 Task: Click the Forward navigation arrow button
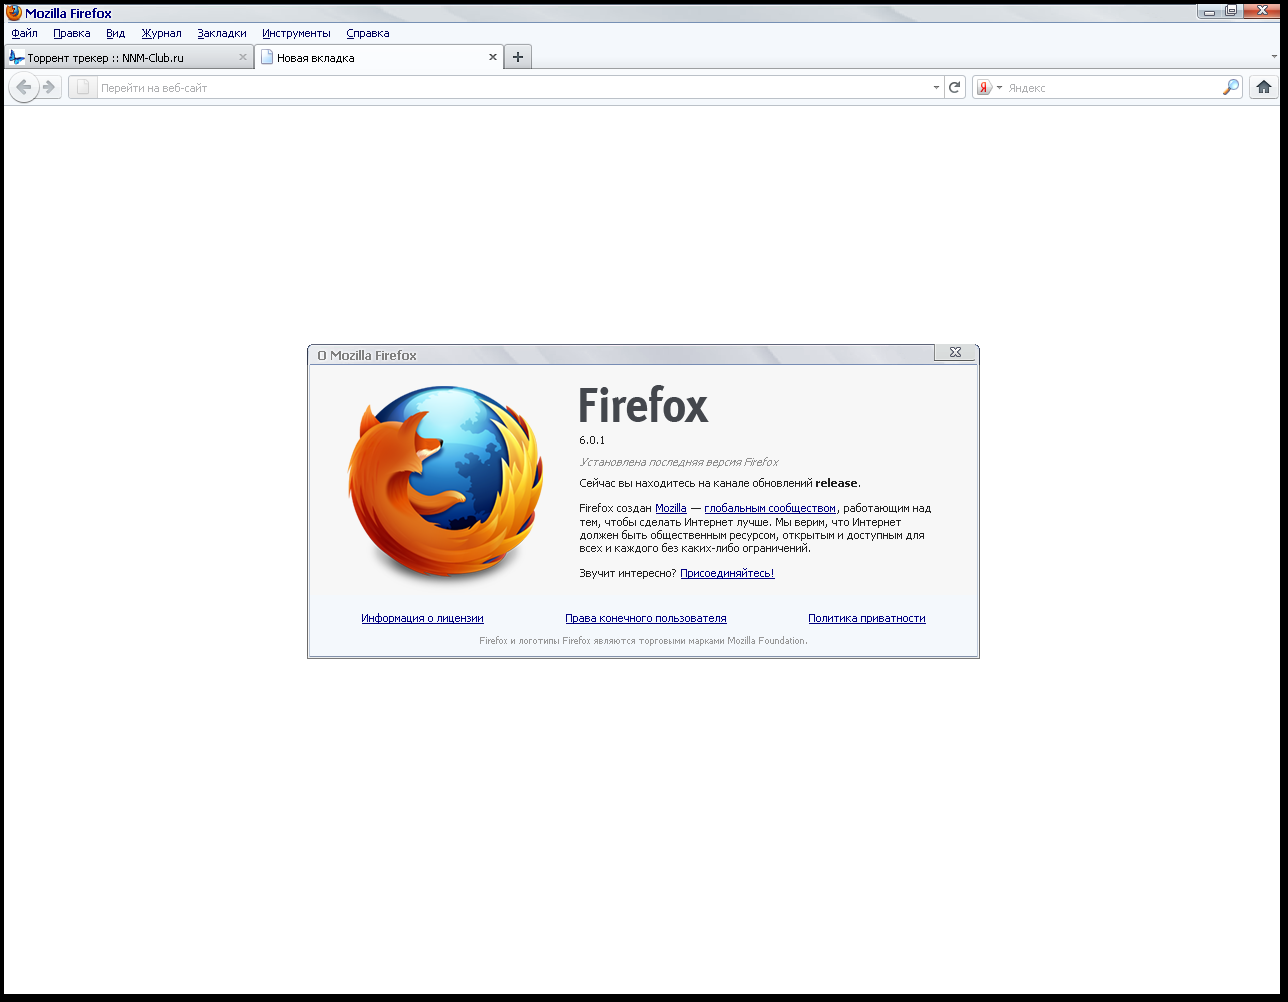coord(49,87)
